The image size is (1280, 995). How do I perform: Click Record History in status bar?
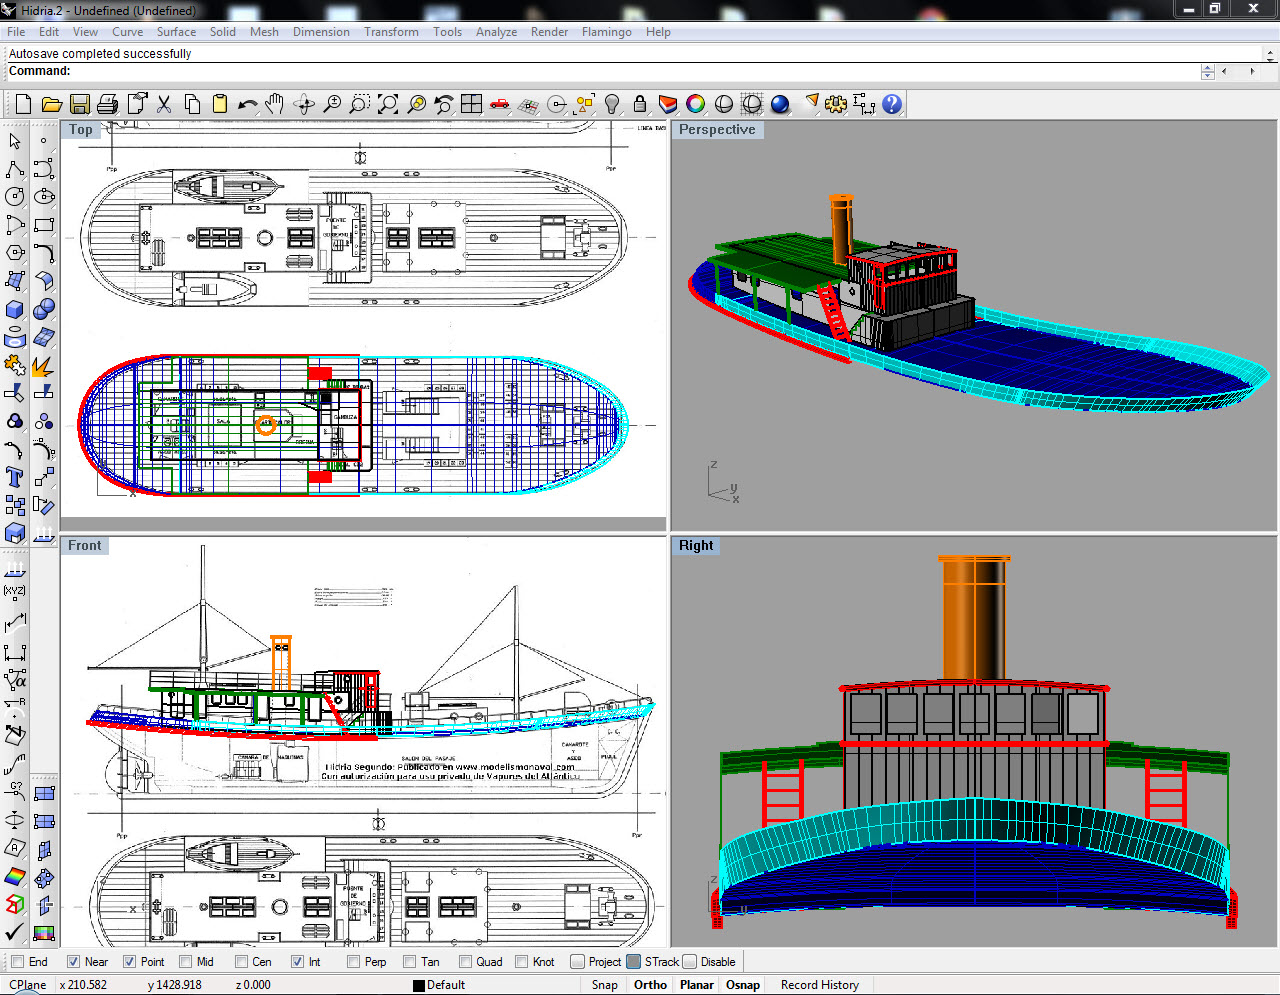pyautogui.click(x=820, y=985)
